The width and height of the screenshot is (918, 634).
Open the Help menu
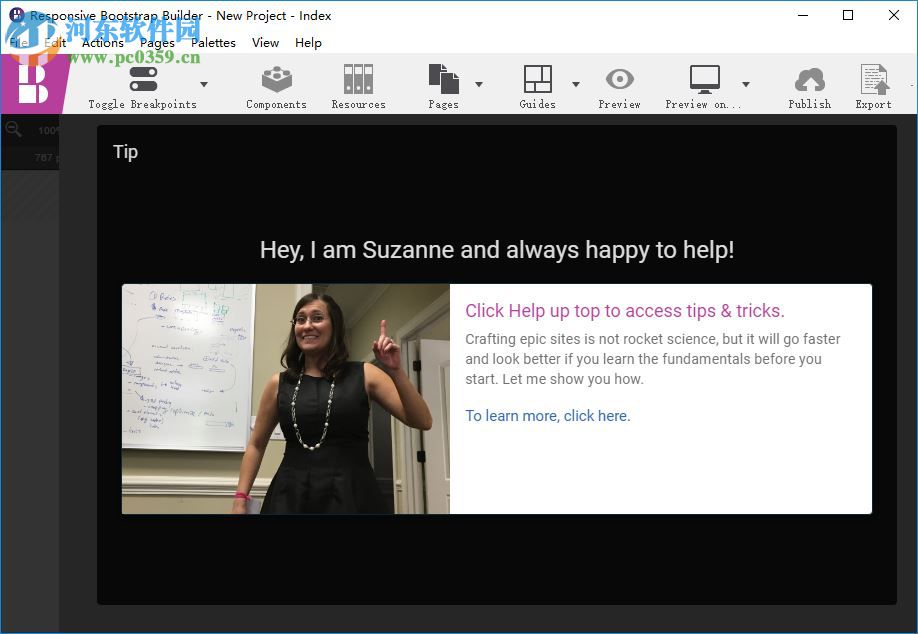pos(308,43)
